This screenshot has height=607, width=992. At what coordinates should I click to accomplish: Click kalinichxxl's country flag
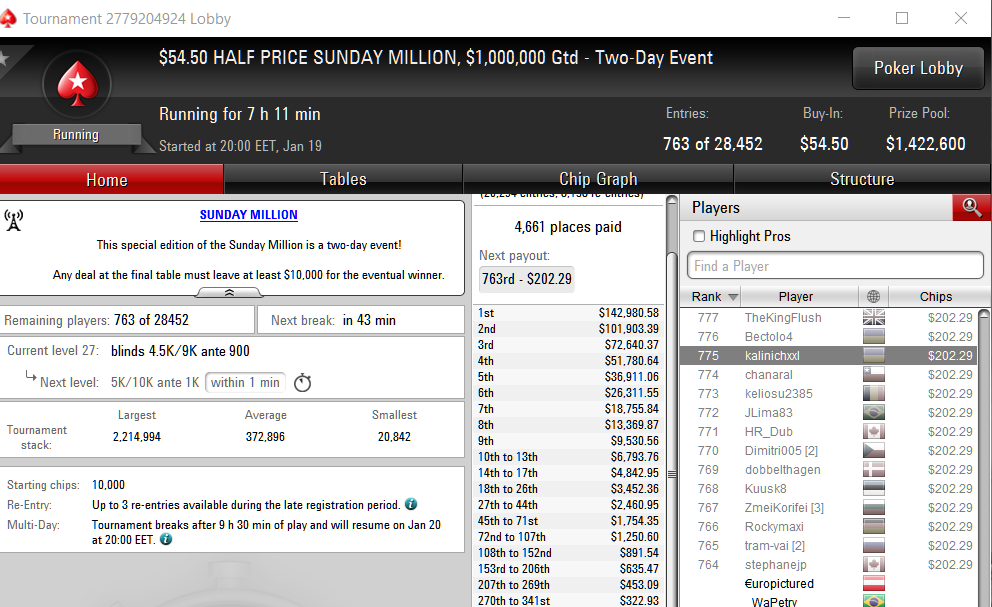[x=874, y=356]
